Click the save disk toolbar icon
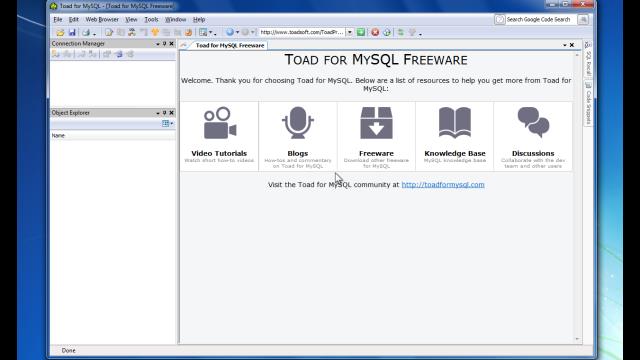The image size is (640, 360). coord(72,32)
